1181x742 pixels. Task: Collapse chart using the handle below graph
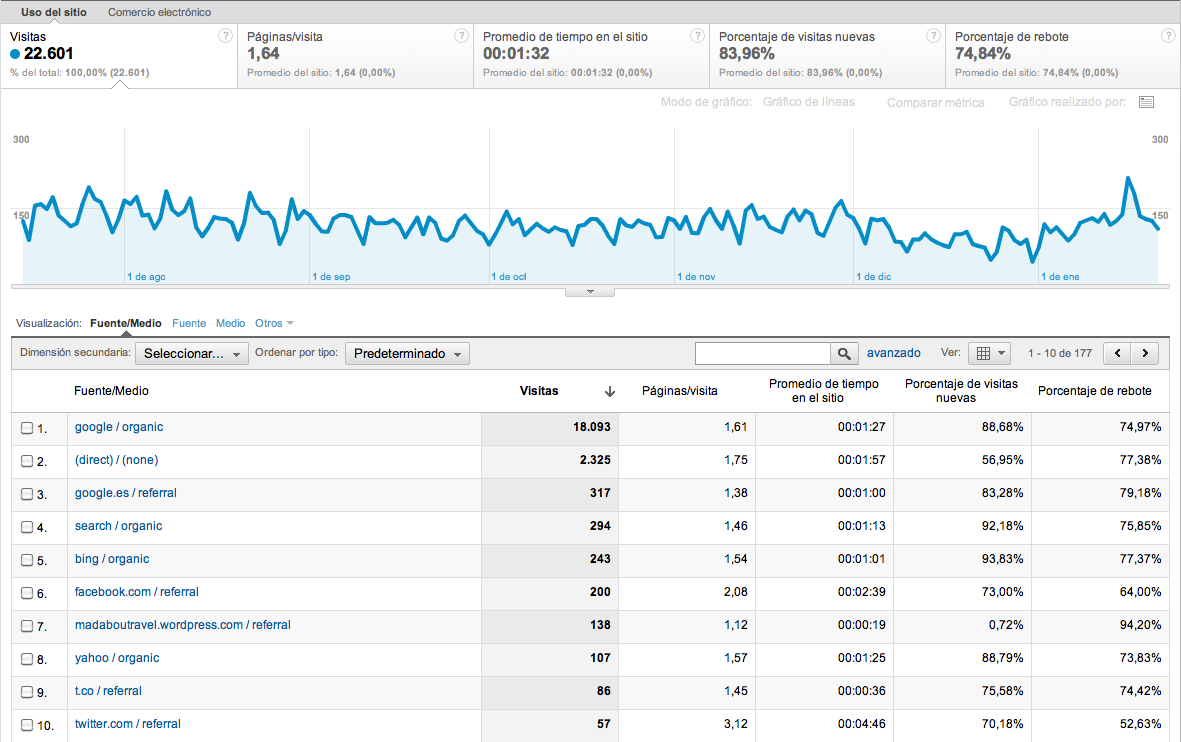click(590, 292)
